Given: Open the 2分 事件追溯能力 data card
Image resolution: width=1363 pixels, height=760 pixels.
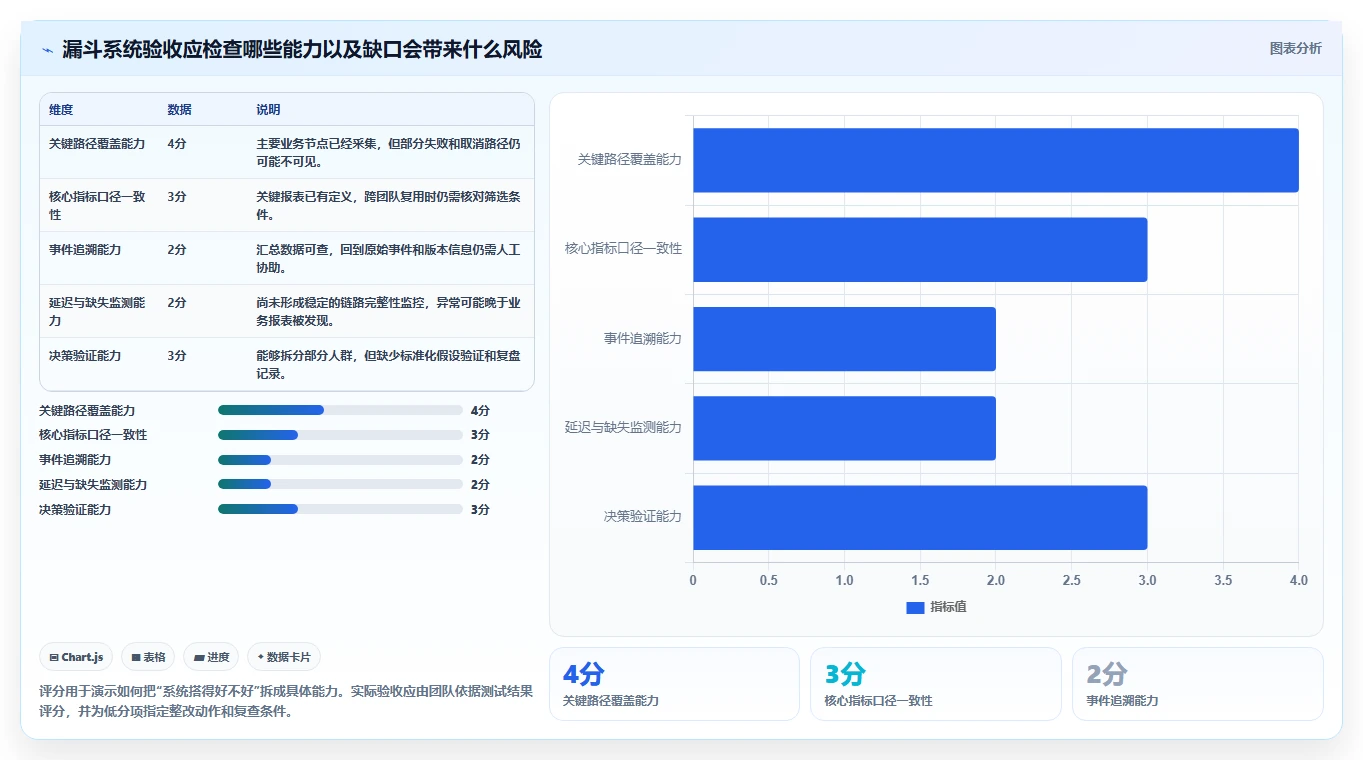Looking at the screenshot, I should (x=1198, y=684).
